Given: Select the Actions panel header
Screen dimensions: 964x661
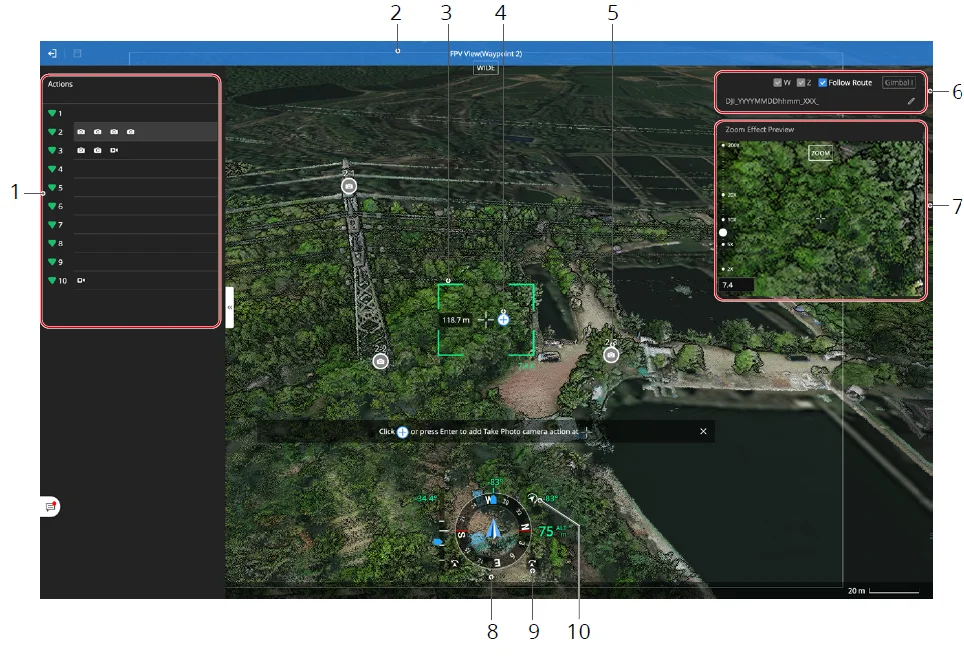Looking at the screenshot, I should coord(60,84).
